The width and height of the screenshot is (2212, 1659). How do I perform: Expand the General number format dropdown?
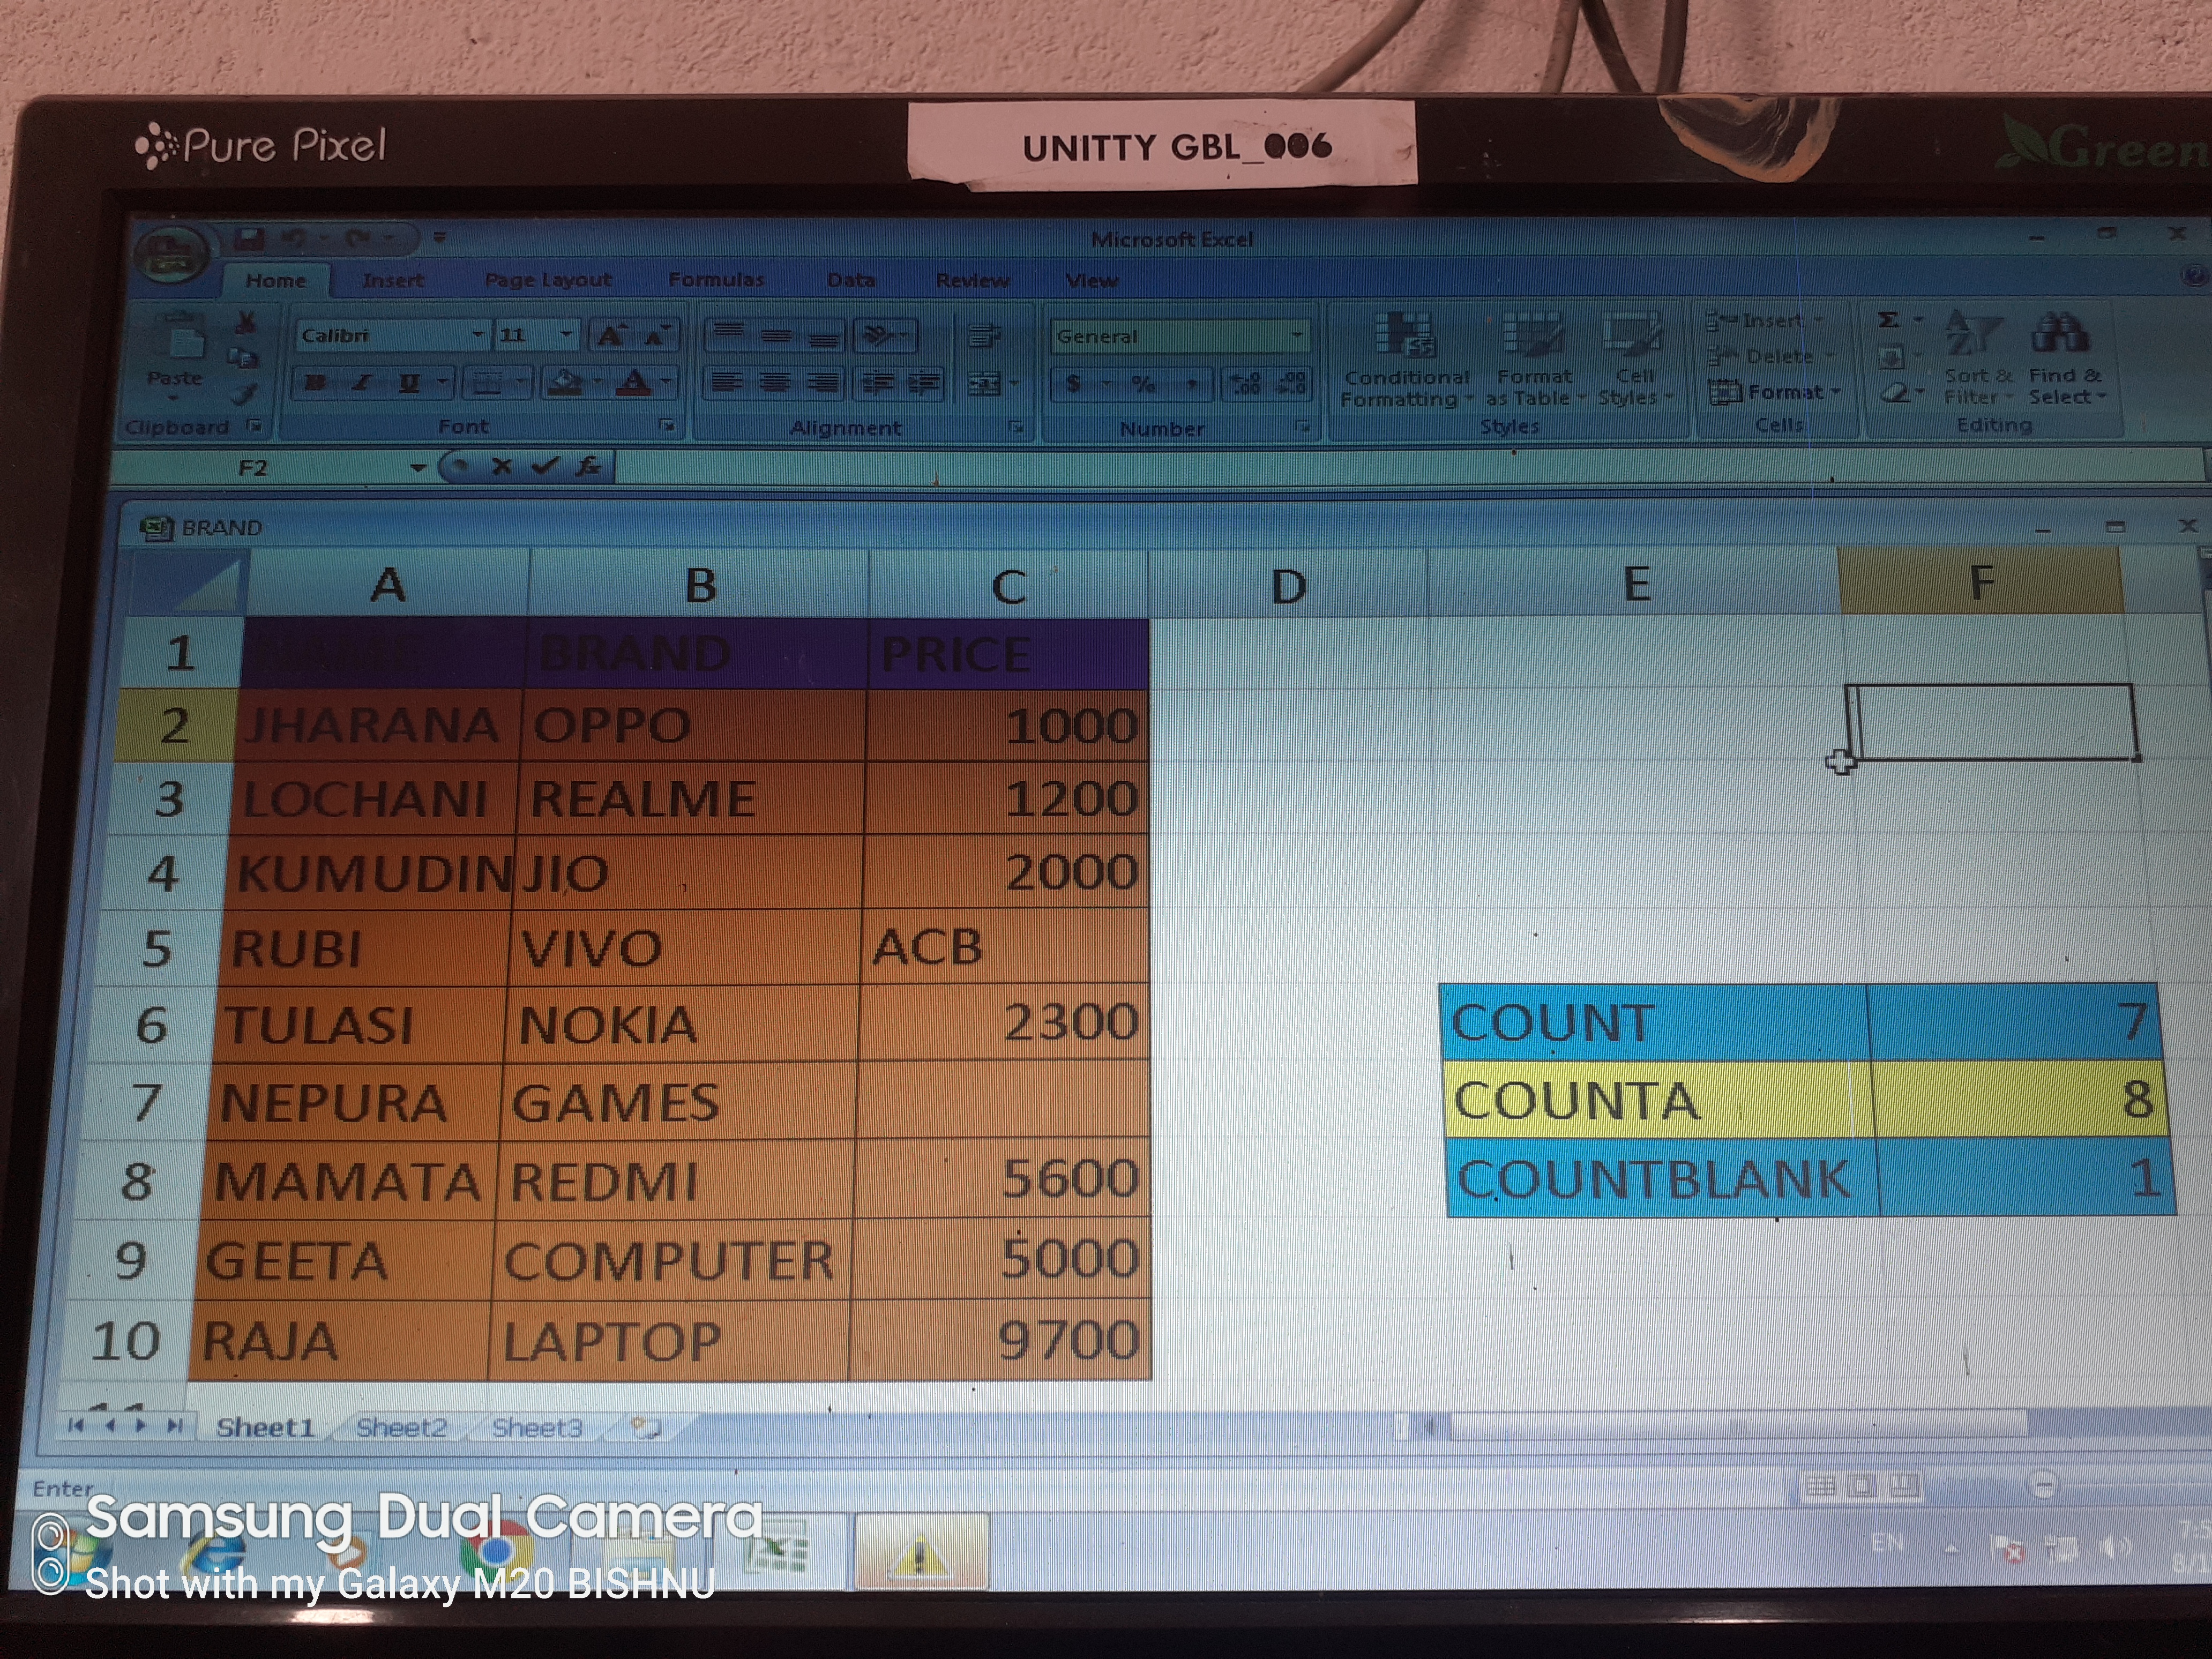[1297, 336]
